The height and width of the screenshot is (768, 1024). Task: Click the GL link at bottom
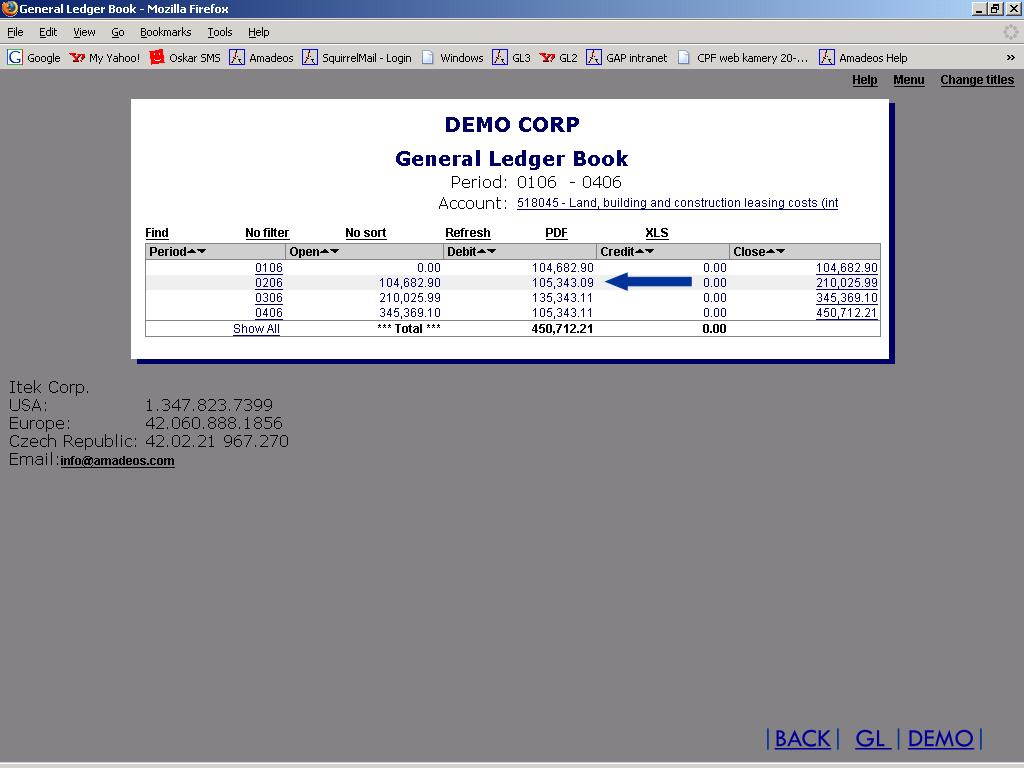871,739
